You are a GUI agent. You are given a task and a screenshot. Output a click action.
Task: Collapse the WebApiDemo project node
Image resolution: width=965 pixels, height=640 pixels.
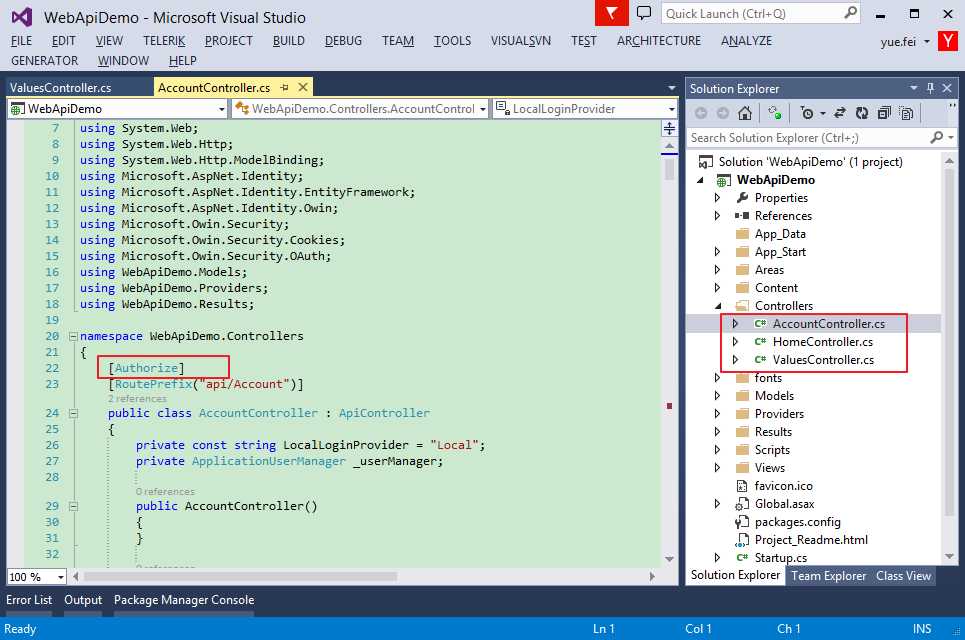point(700,180)
